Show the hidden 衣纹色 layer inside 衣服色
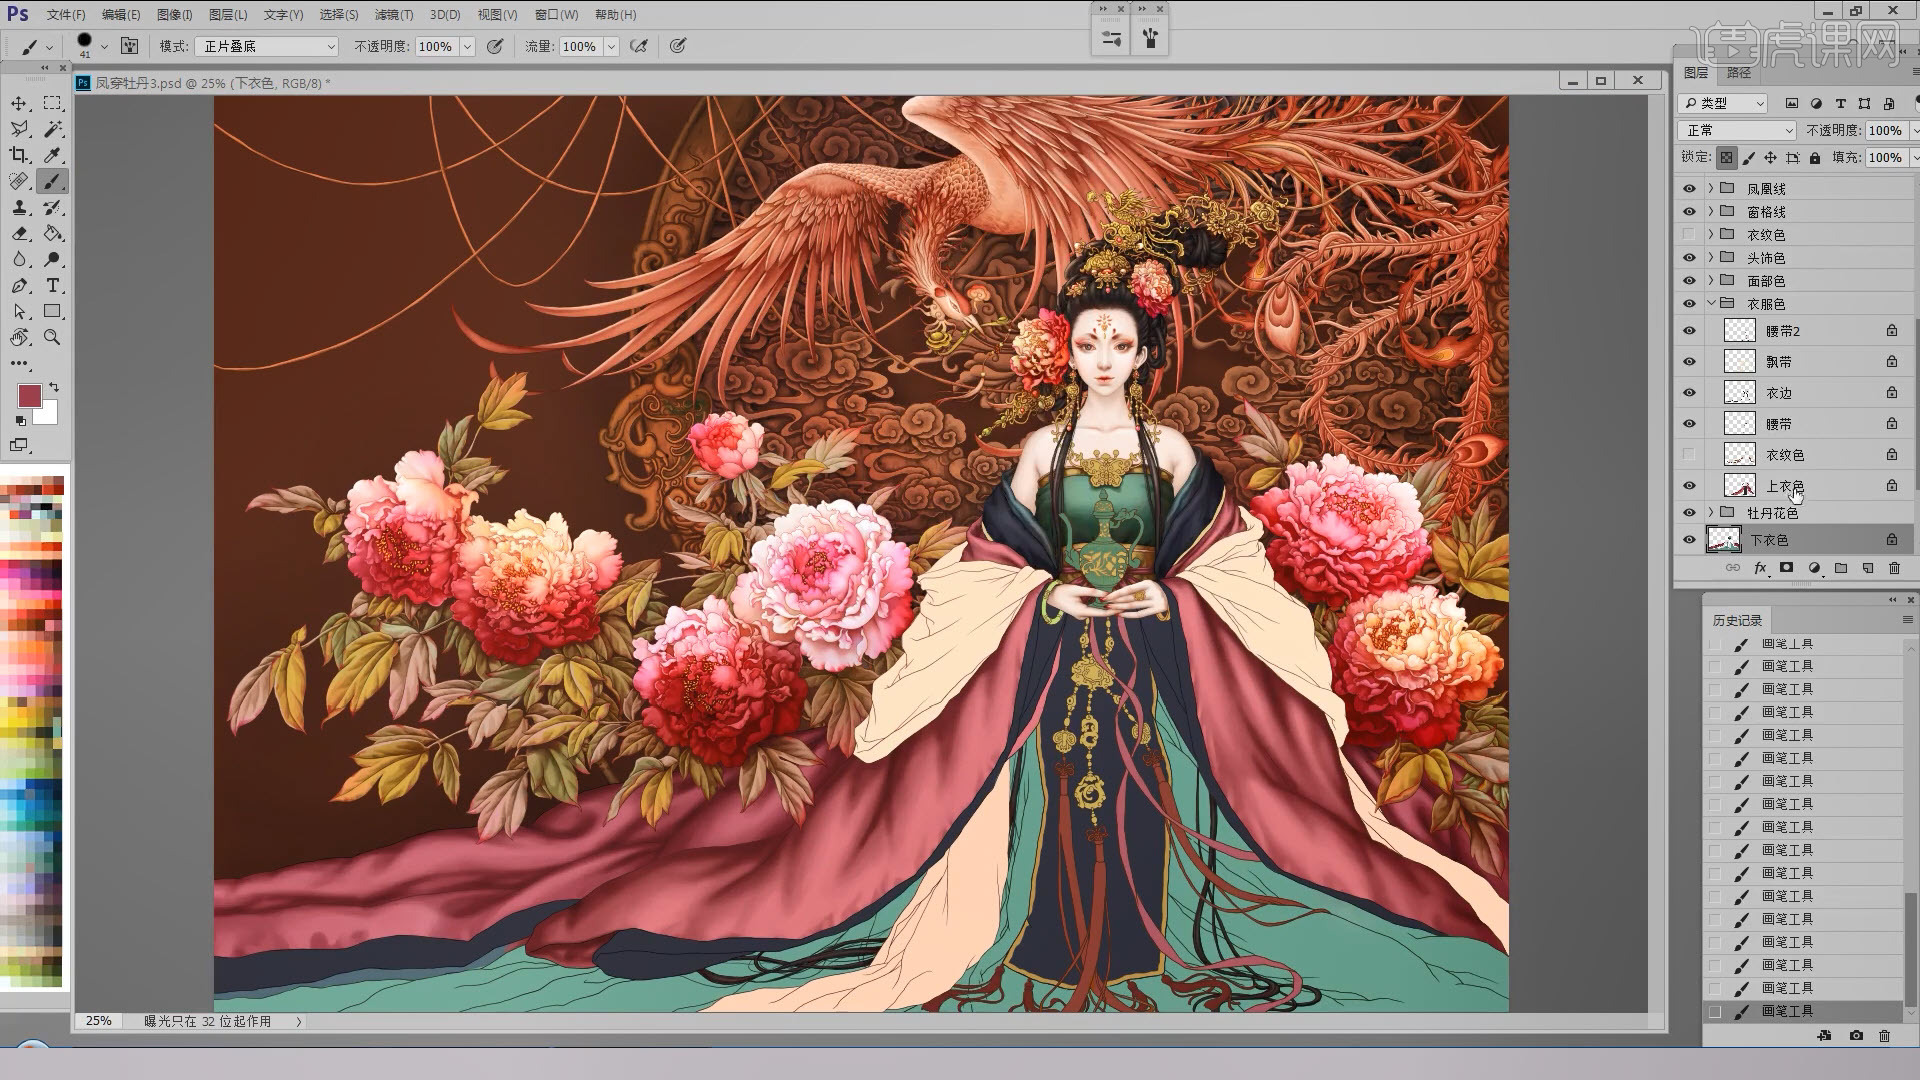 (1689, 455)
